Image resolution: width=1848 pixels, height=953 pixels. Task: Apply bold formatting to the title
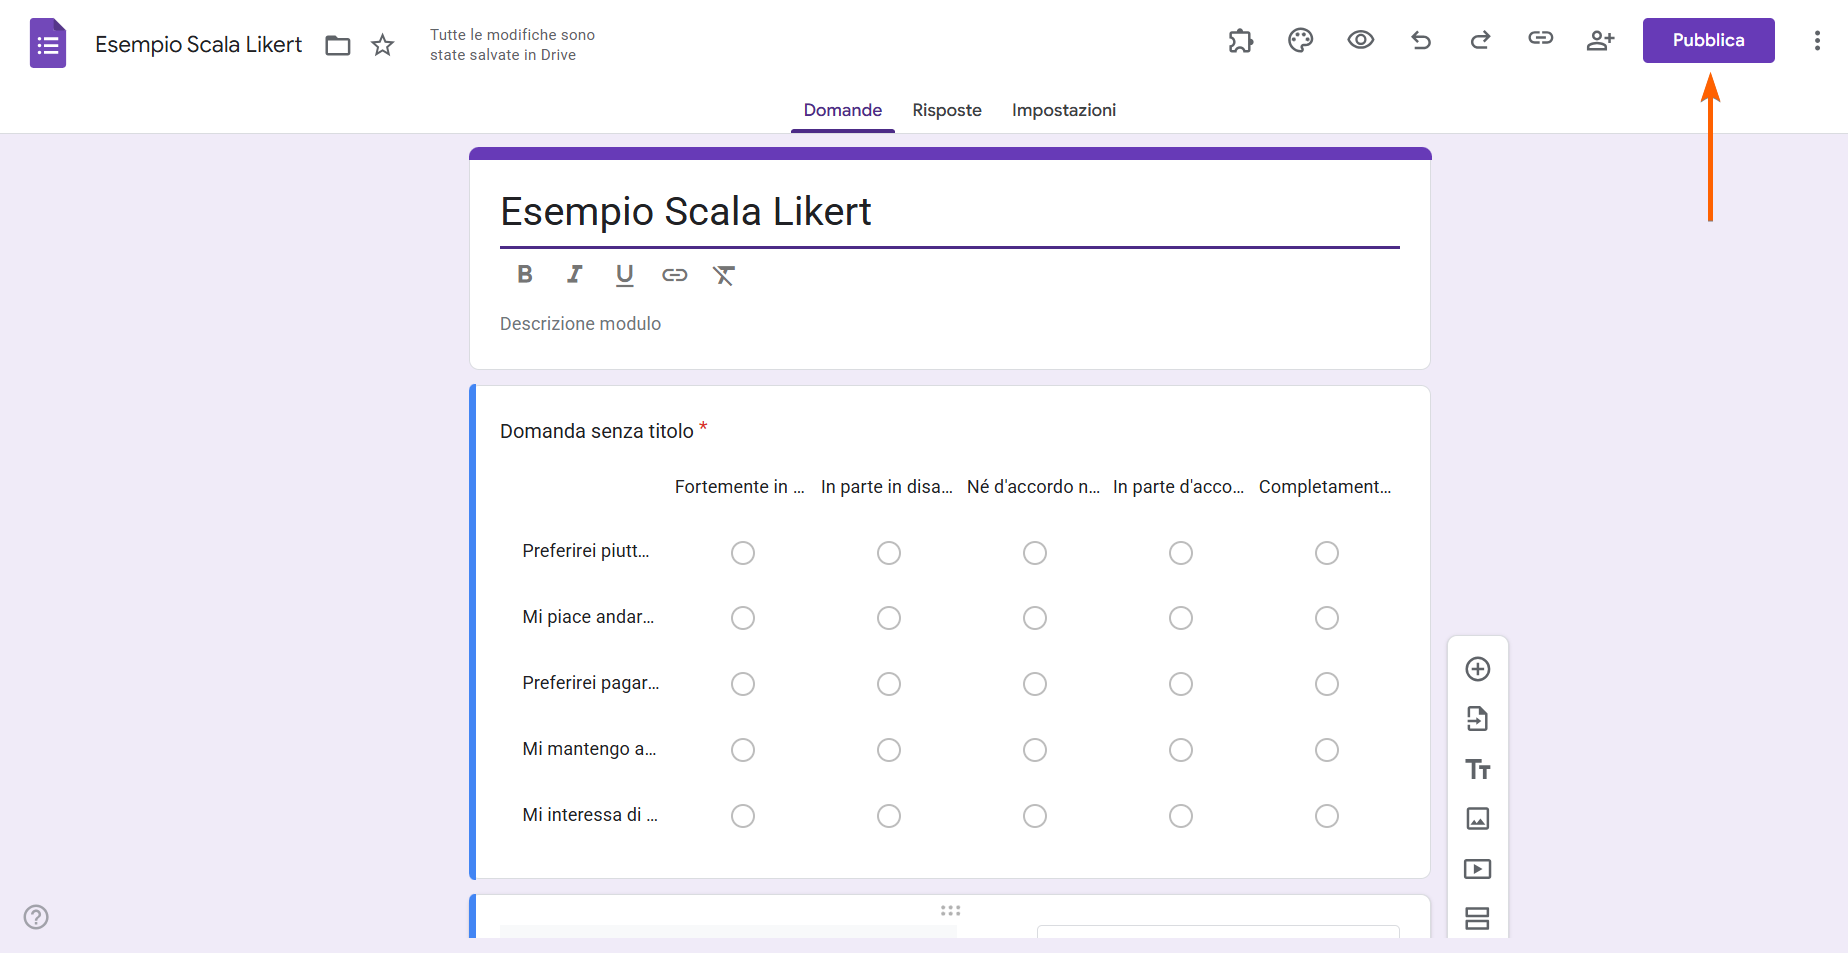tap(524, 274)
